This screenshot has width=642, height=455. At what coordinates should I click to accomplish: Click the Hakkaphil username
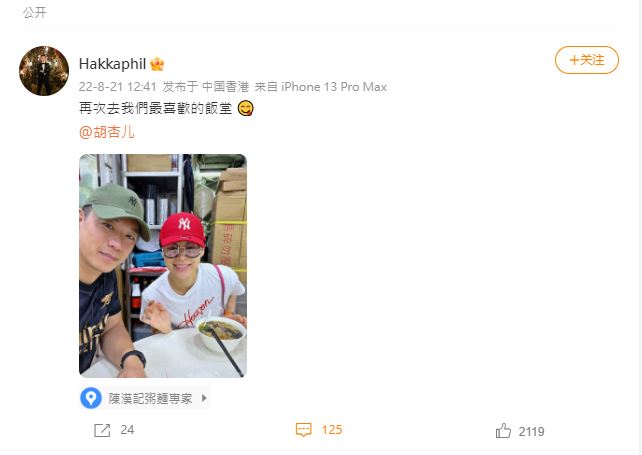(112, 64)
